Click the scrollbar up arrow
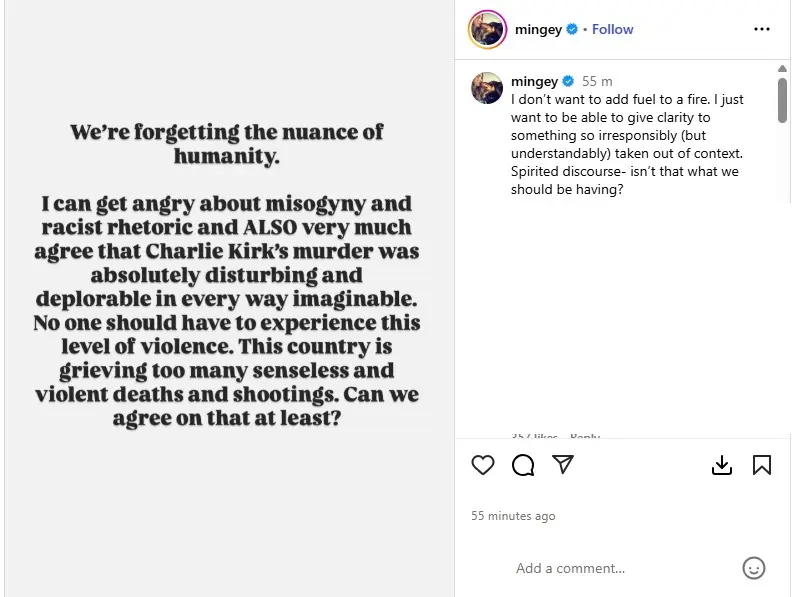793x597 pixels. point(782,68)
